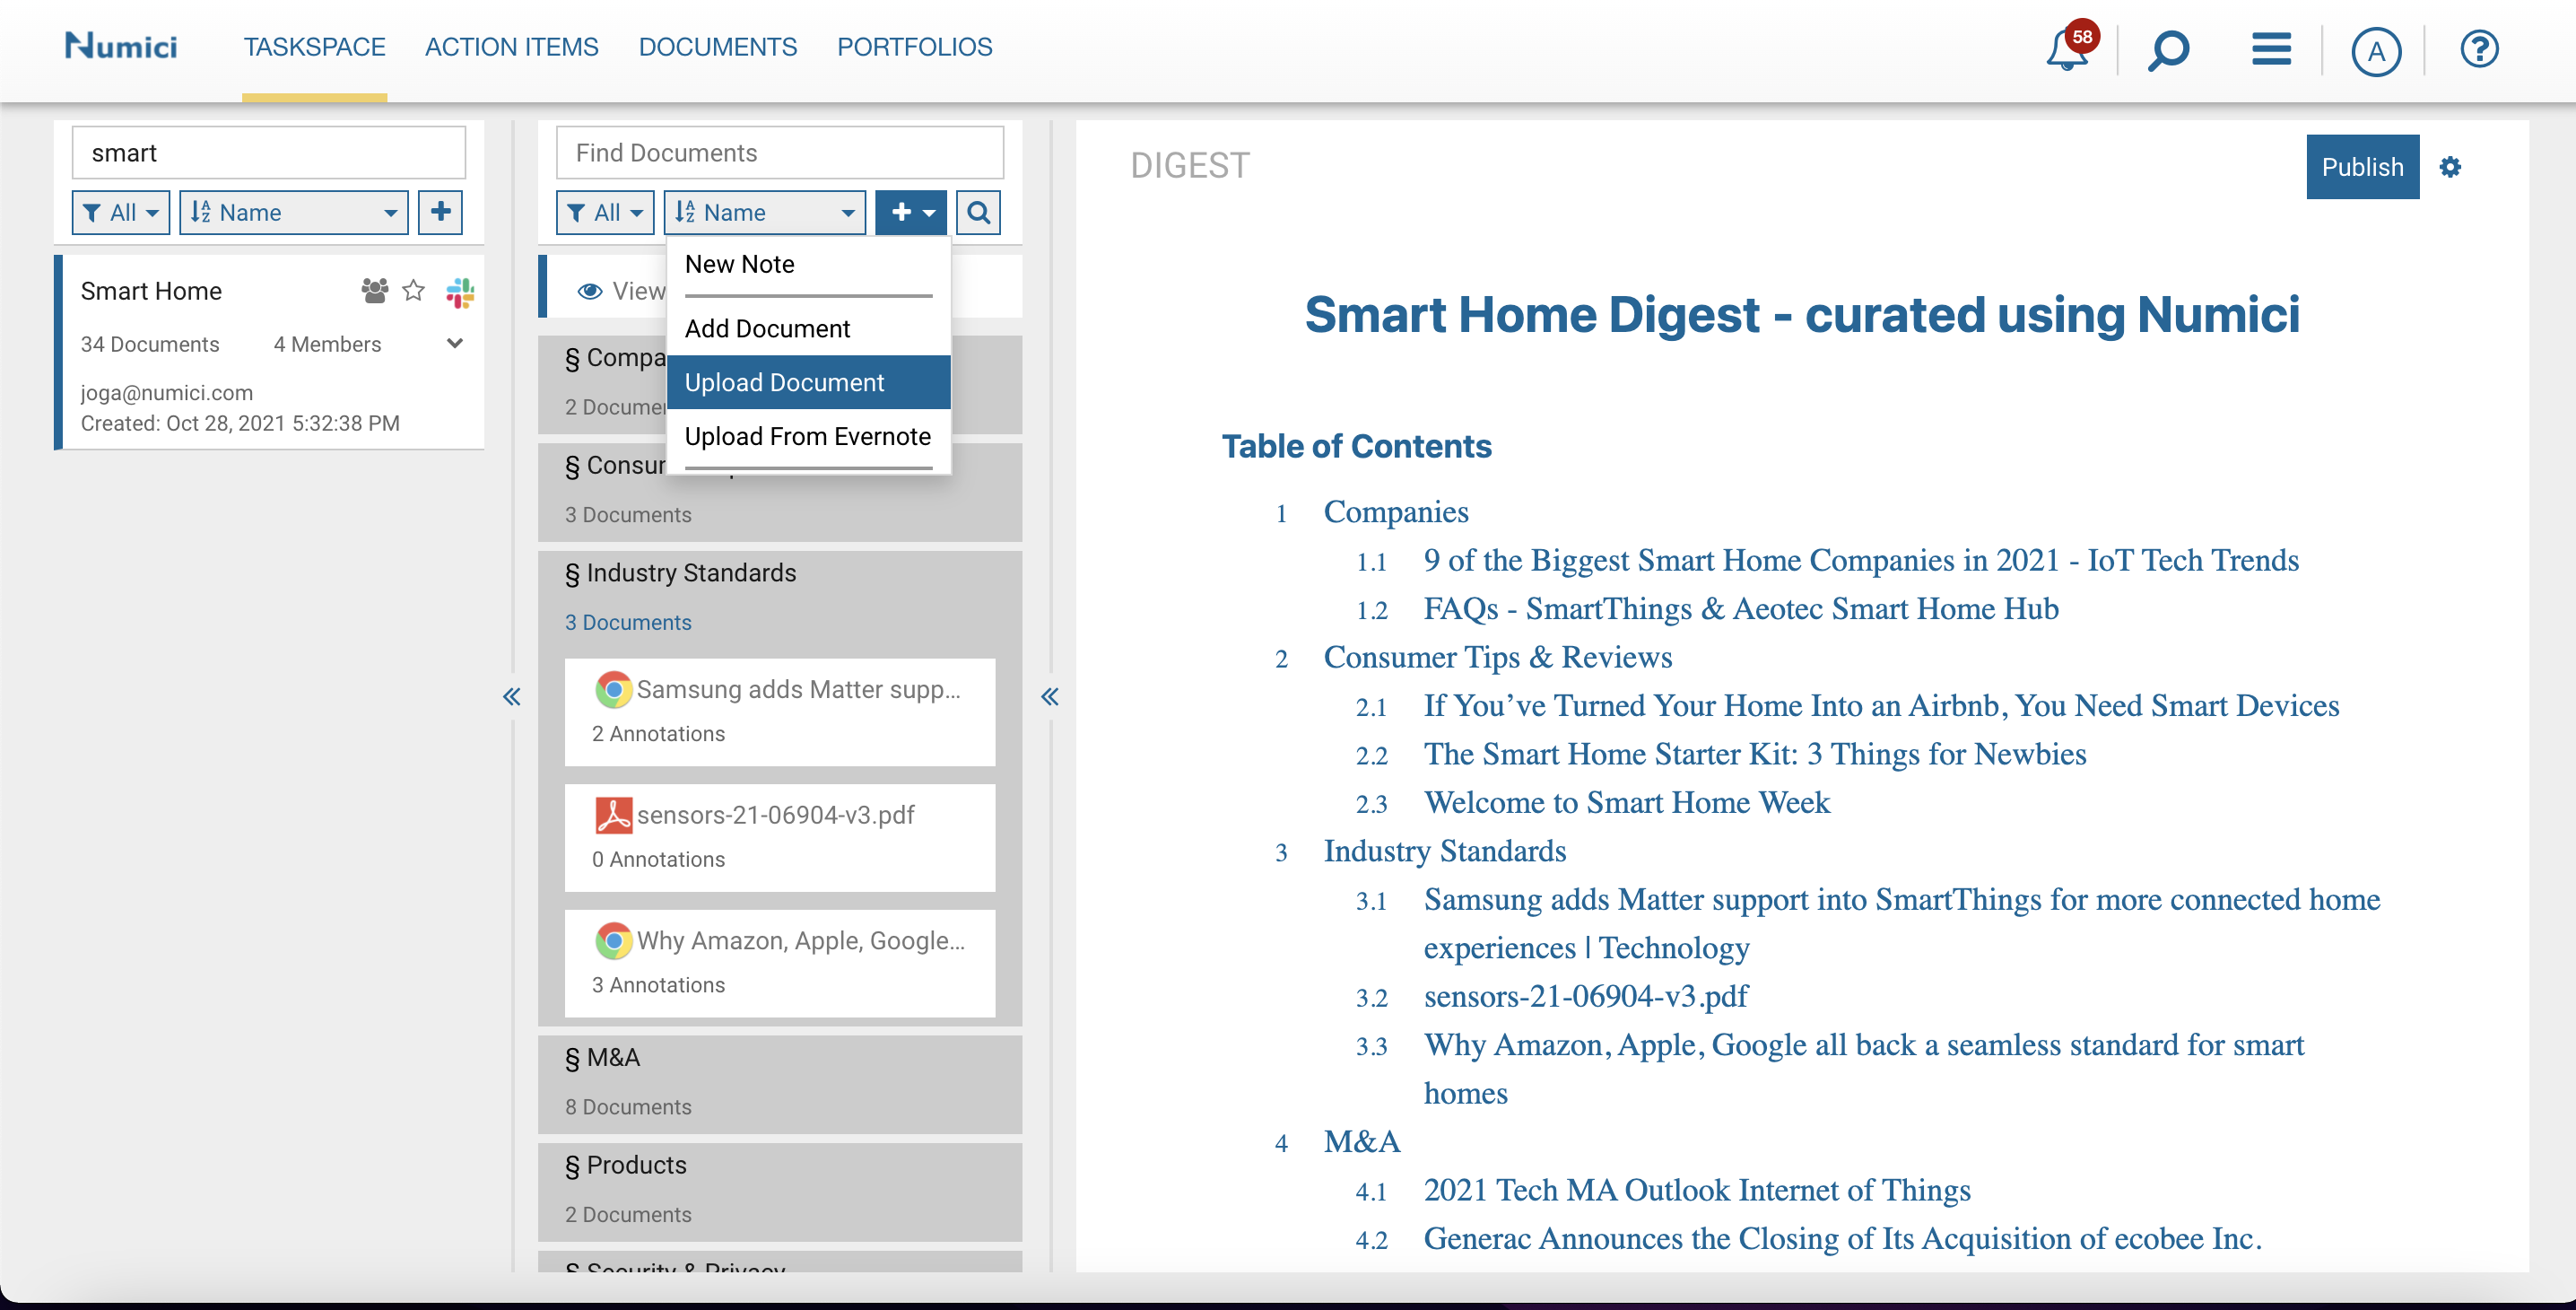Toggle the add document plus dropdown button
Image resolution: width=2576 pixels, height=1310 pixels.
(x=911, y=212)
